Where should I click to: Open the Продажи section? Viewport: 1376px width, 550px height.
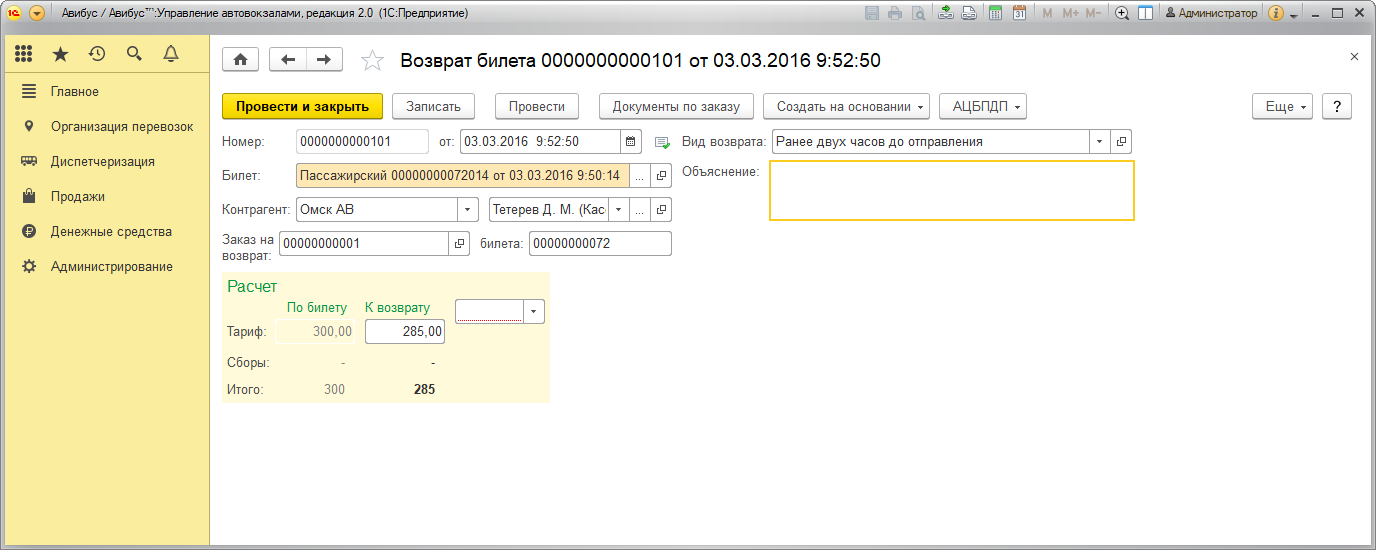(78, 196)
